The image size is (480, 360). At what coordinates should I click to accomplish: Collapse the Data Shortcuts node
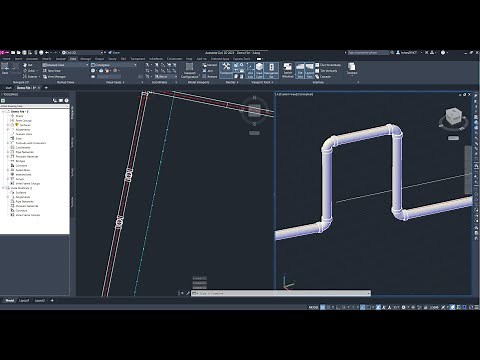pos(3,188)
